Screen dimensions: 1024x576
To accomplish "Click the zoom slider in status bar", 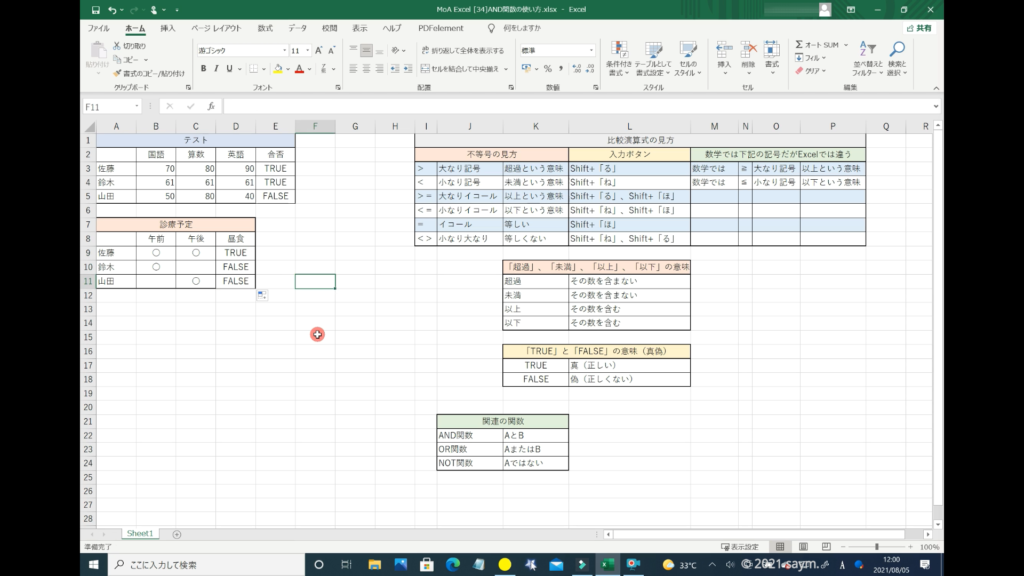I will [877, 547].
